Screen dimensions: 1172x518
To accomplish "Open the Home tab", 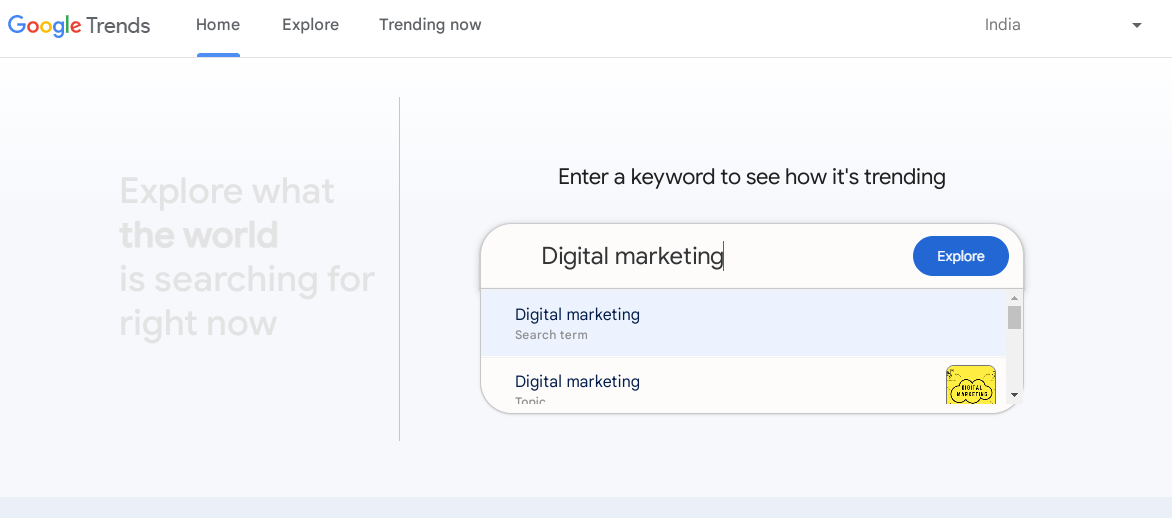I will (218, 25).
